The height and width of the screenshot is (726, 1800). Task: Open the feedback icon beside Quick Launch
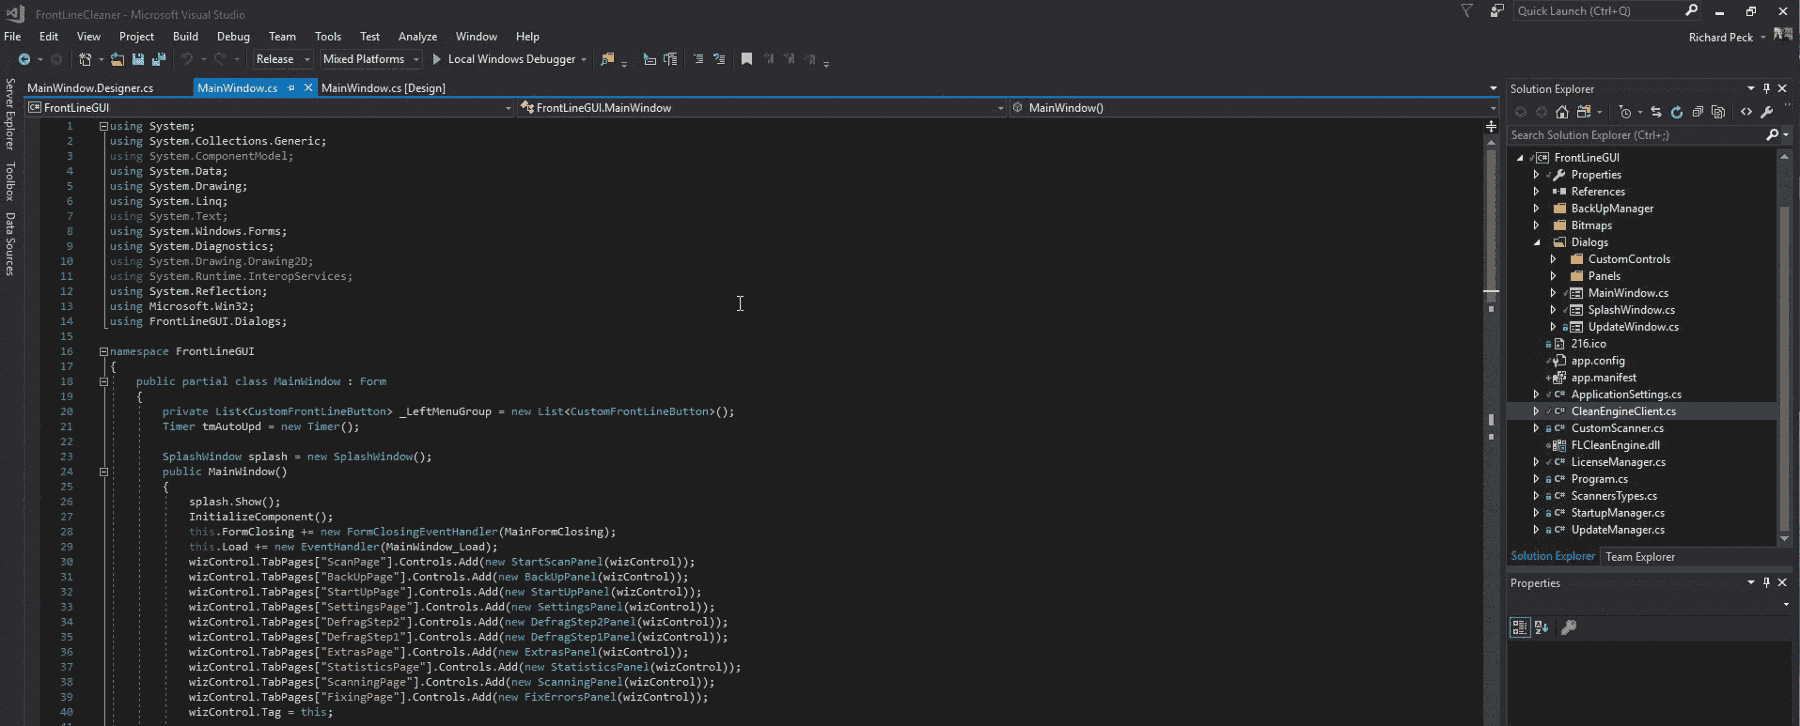click(x=1497, y=11)
